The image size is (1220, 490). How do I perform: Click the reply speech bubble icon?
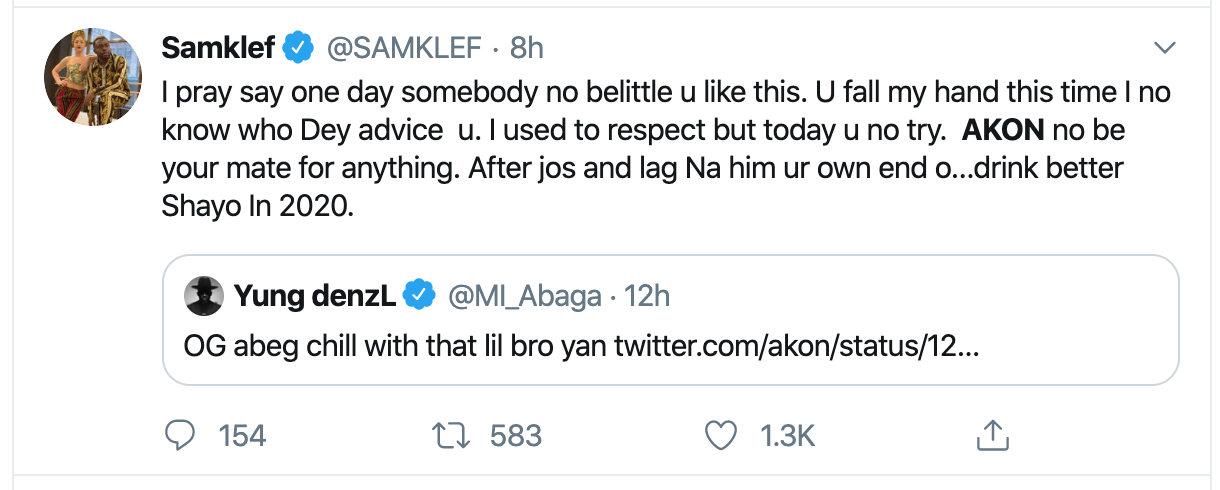[x=181, y=435]
